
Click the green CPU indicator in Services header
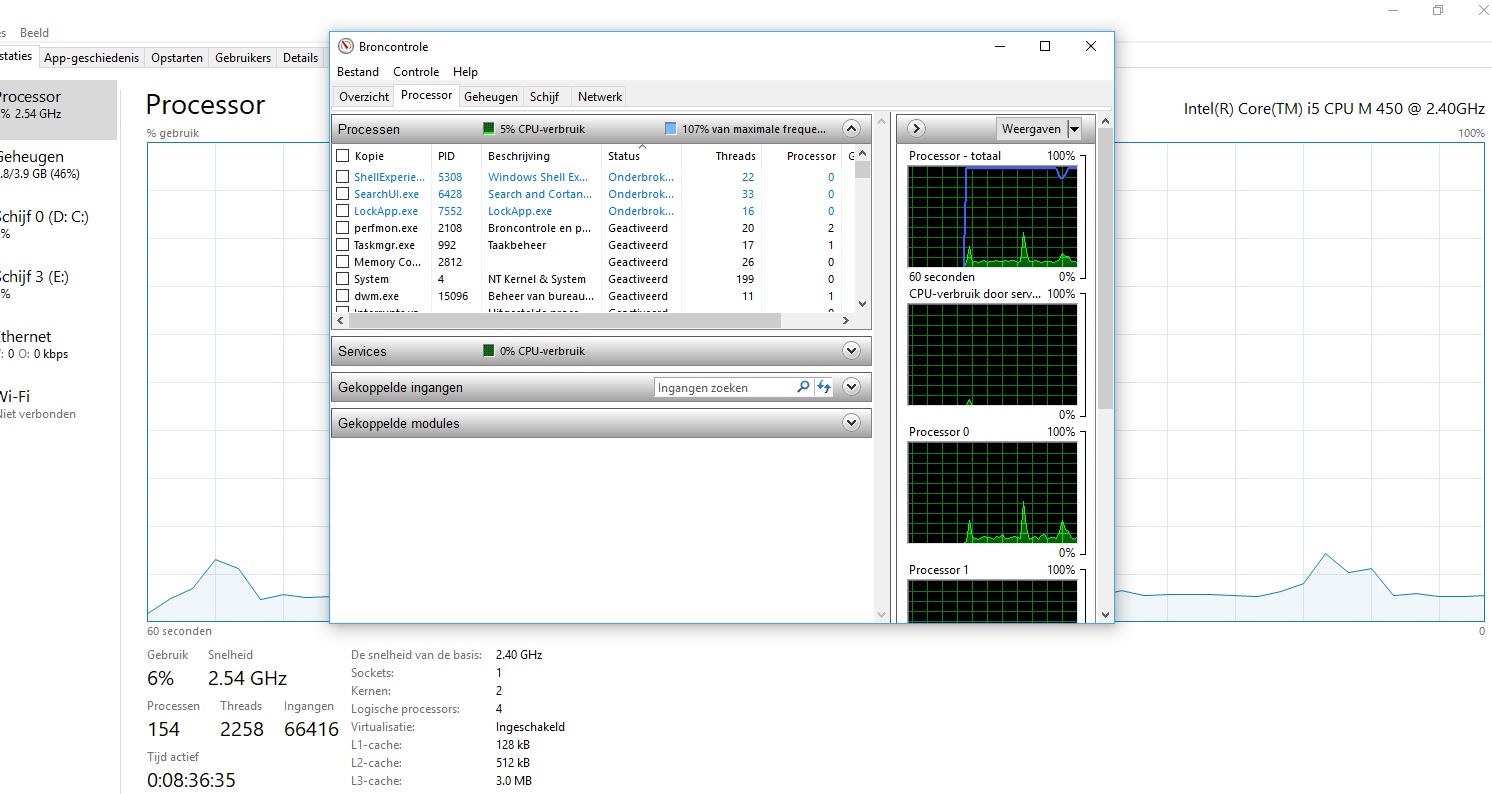pos(489,351)
